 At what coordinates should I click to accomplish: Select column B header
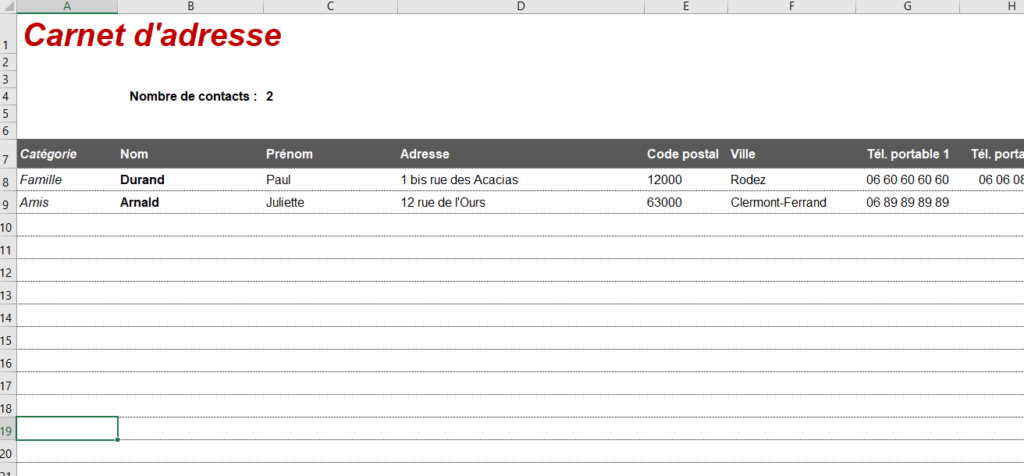coord(191,7)
